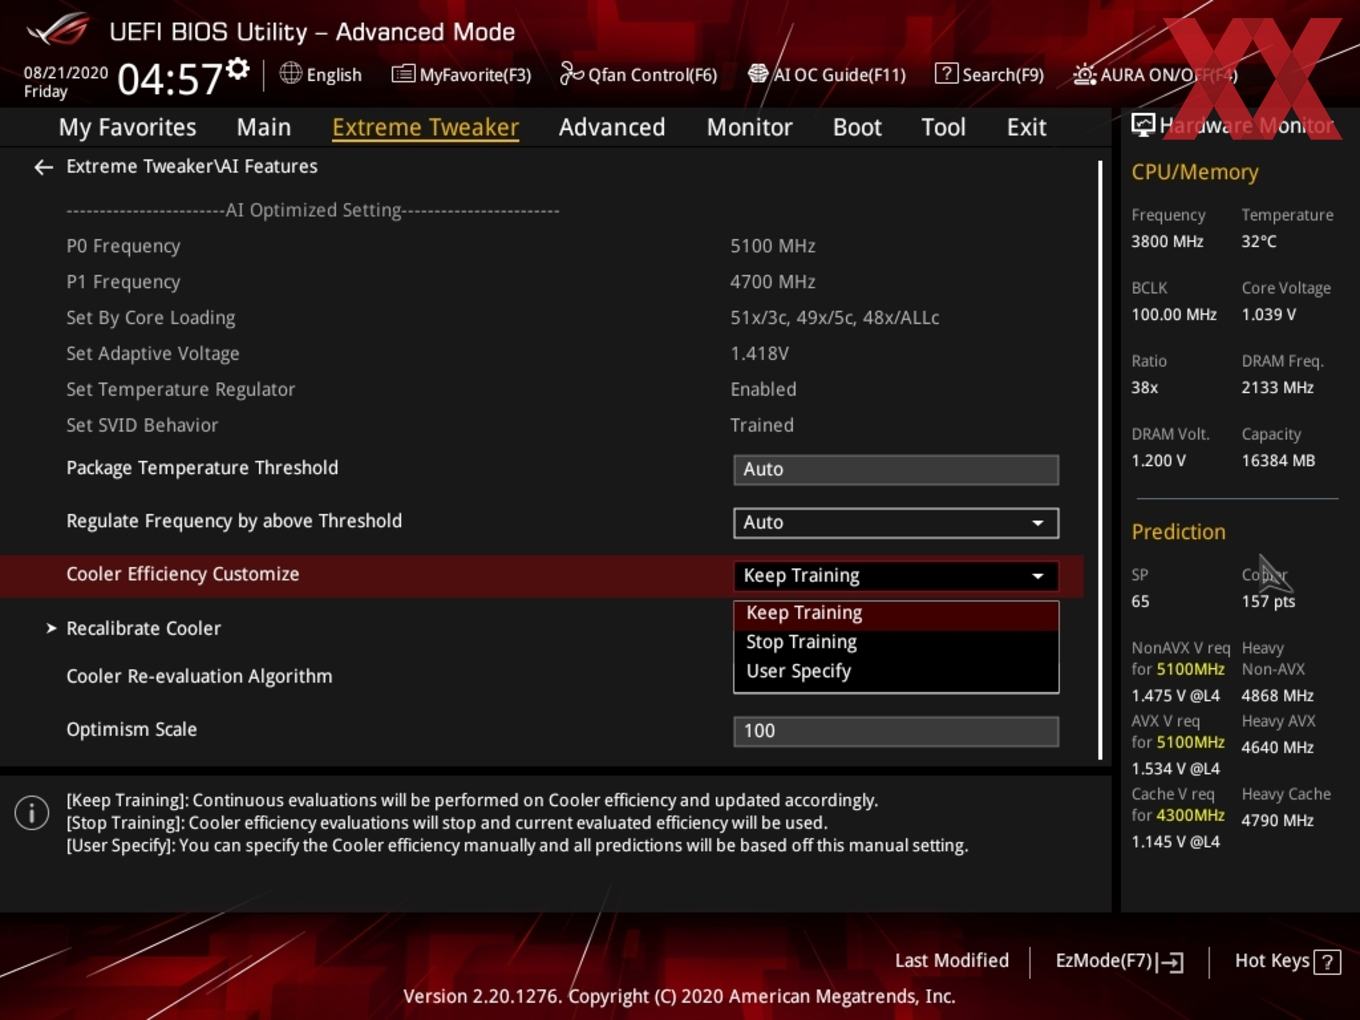This screenshot has height=1020, width=1360.
Task: Click the 1.418V adaptive voltage value
Action: pos(759,354)
